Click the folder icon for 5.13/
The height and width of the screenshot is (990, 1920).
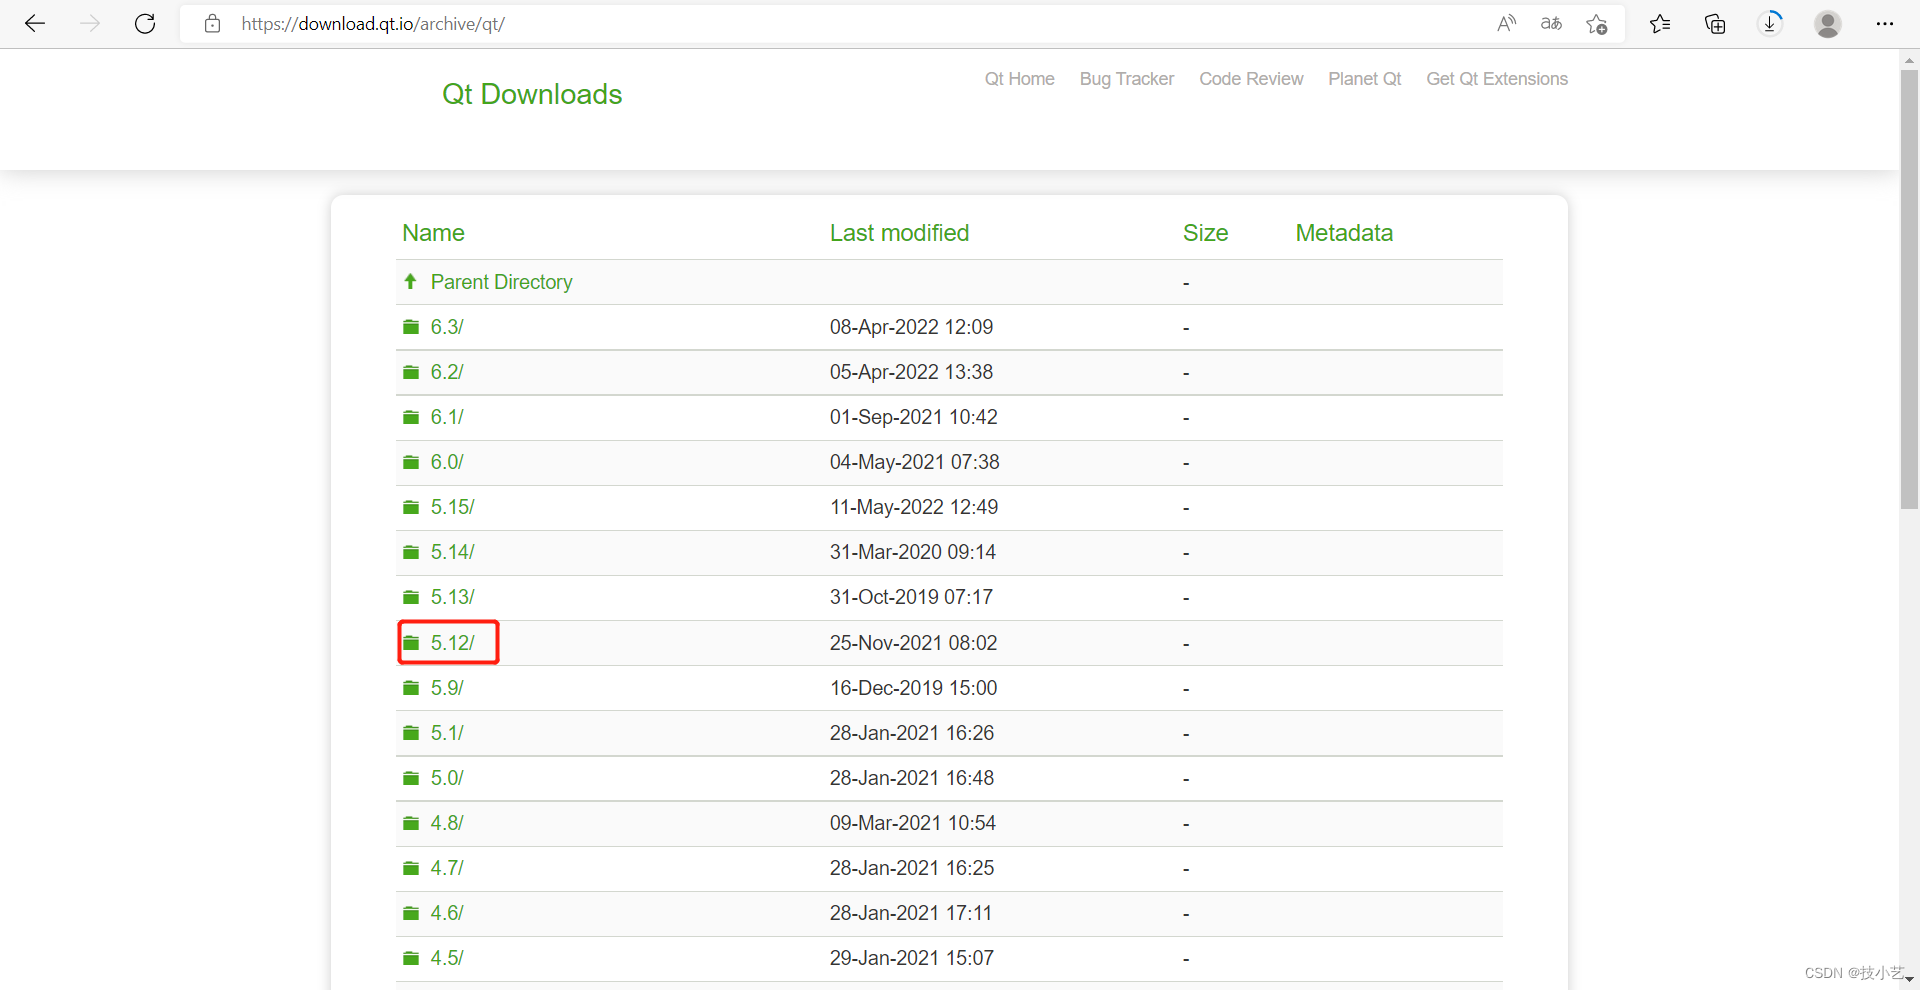[411, 597]
